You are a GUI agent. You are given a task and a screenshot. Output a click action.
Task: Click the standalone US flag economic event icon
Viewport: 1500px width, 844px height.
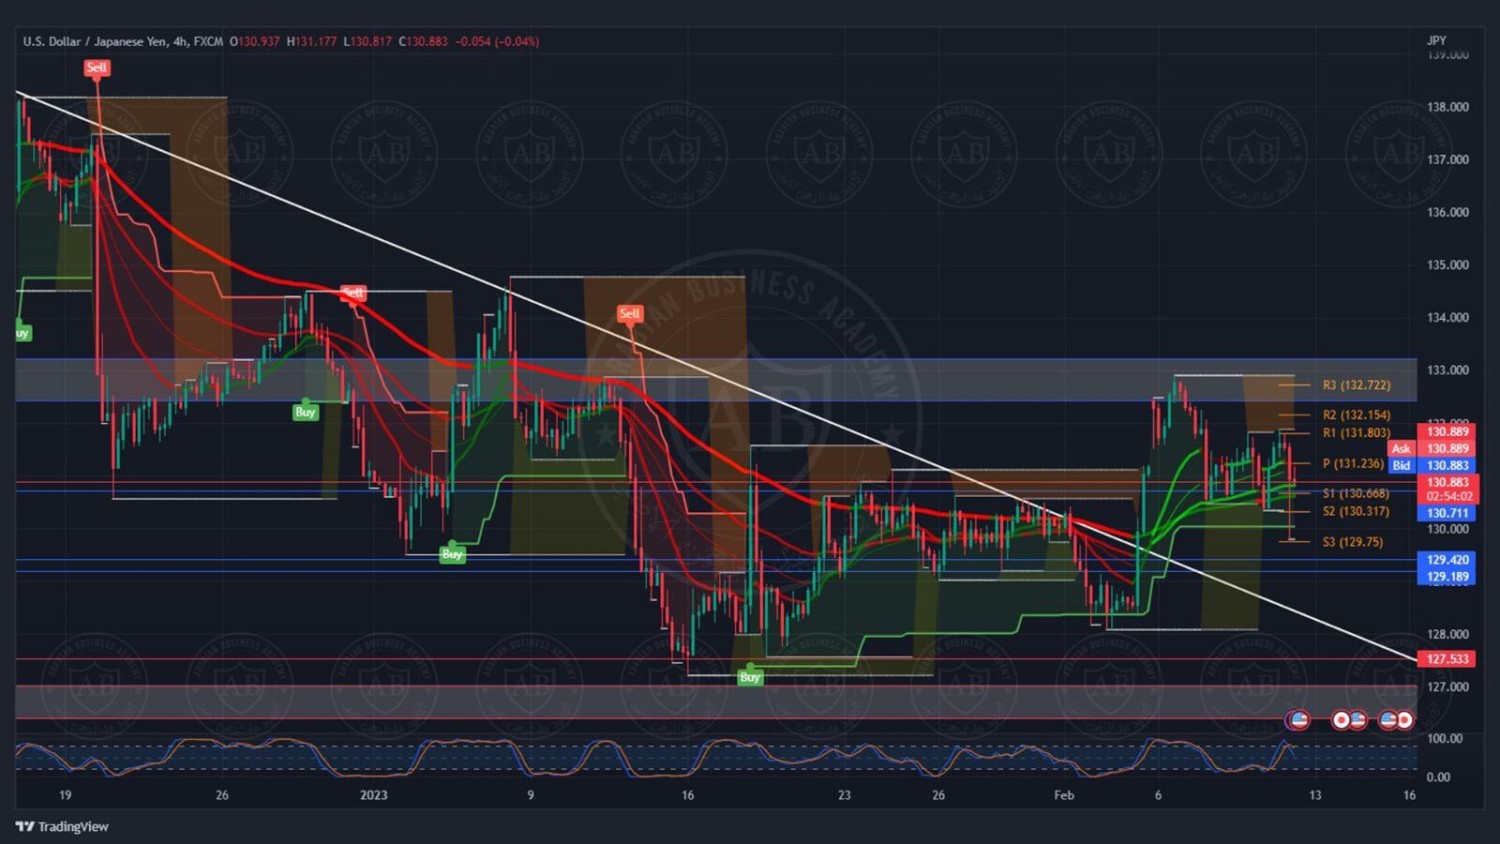coord(1298,719)
